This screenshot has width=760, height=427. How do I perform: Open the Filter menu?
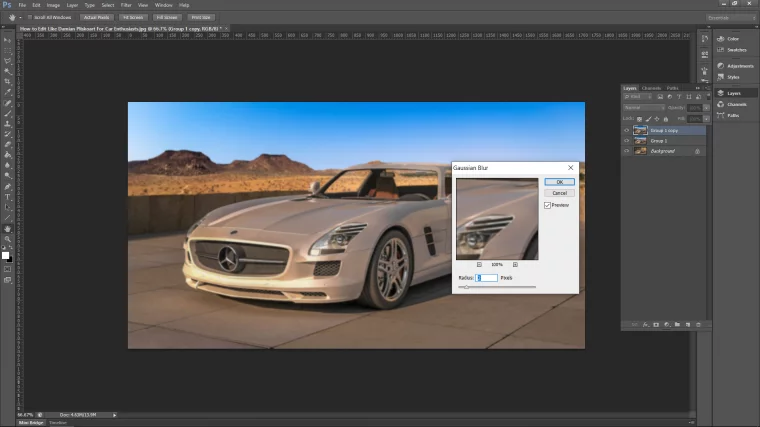click(126, 5)
